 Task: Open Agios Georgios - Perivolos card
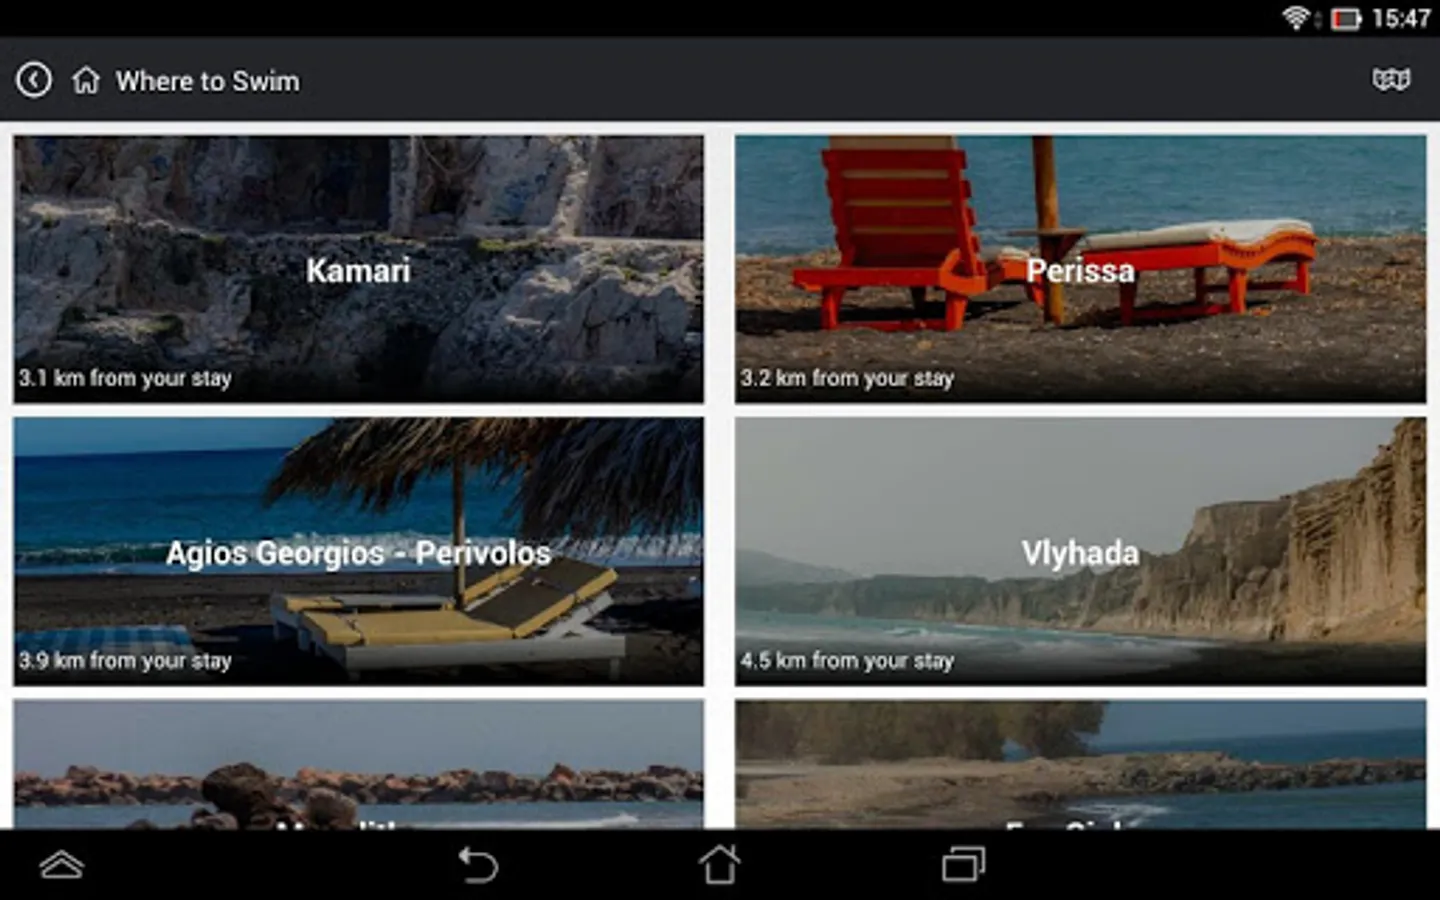click(x=358, y=552)
